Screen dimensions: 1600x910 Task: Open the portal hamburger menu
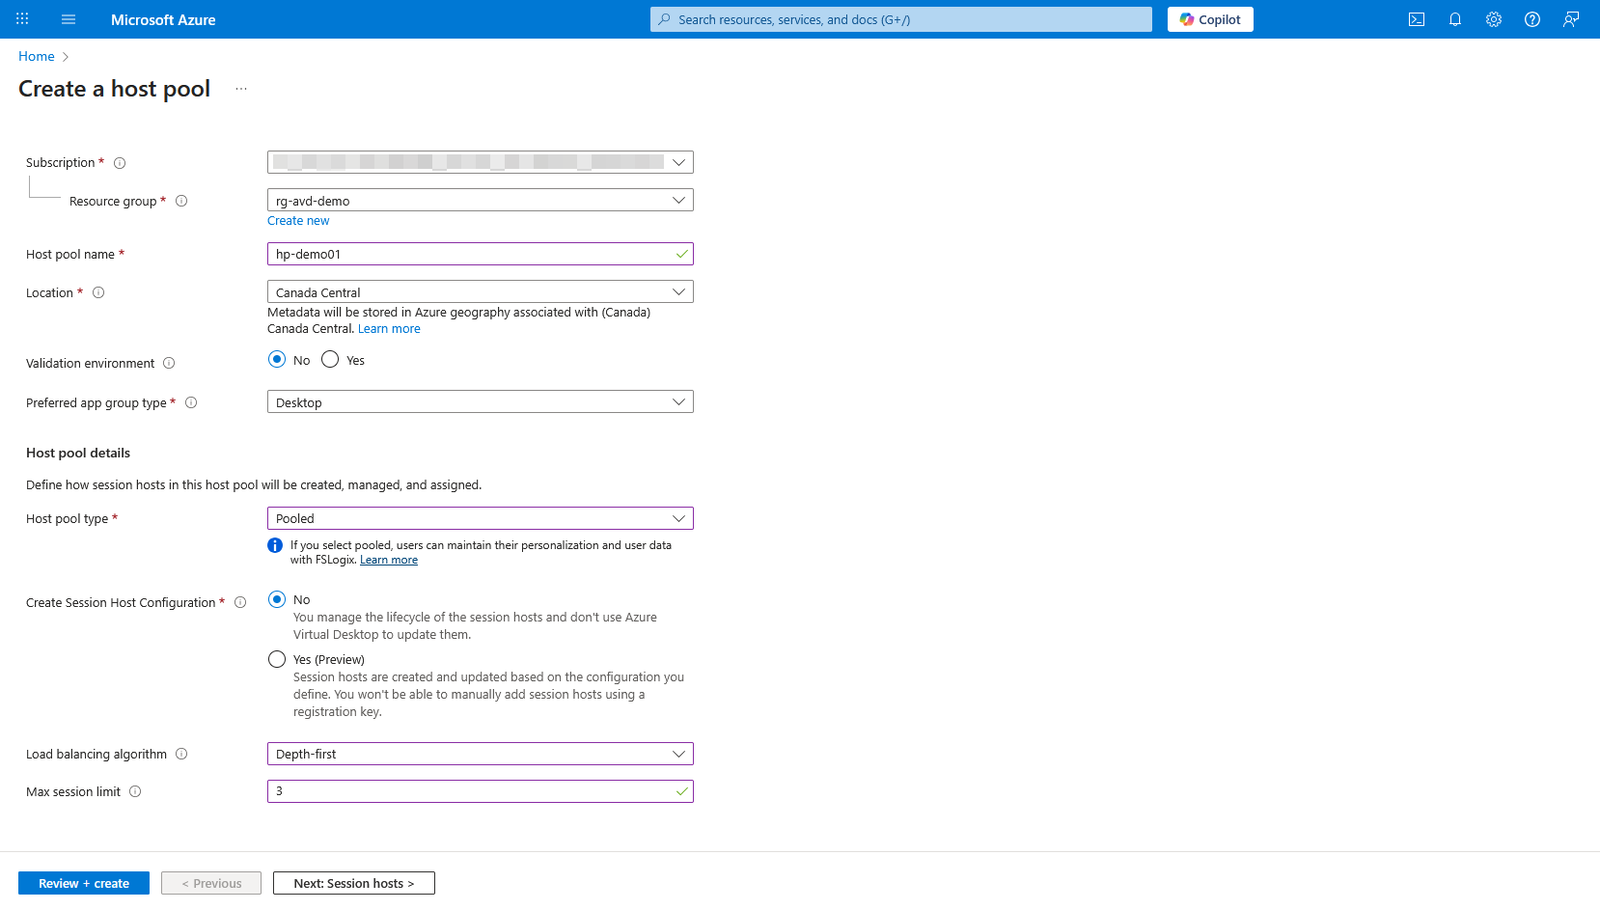(x=68, y=19)
